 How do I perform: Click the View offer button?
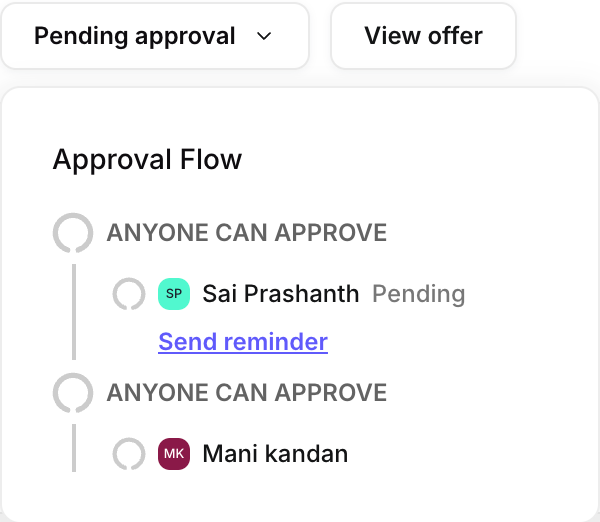(x=423, y=37)
